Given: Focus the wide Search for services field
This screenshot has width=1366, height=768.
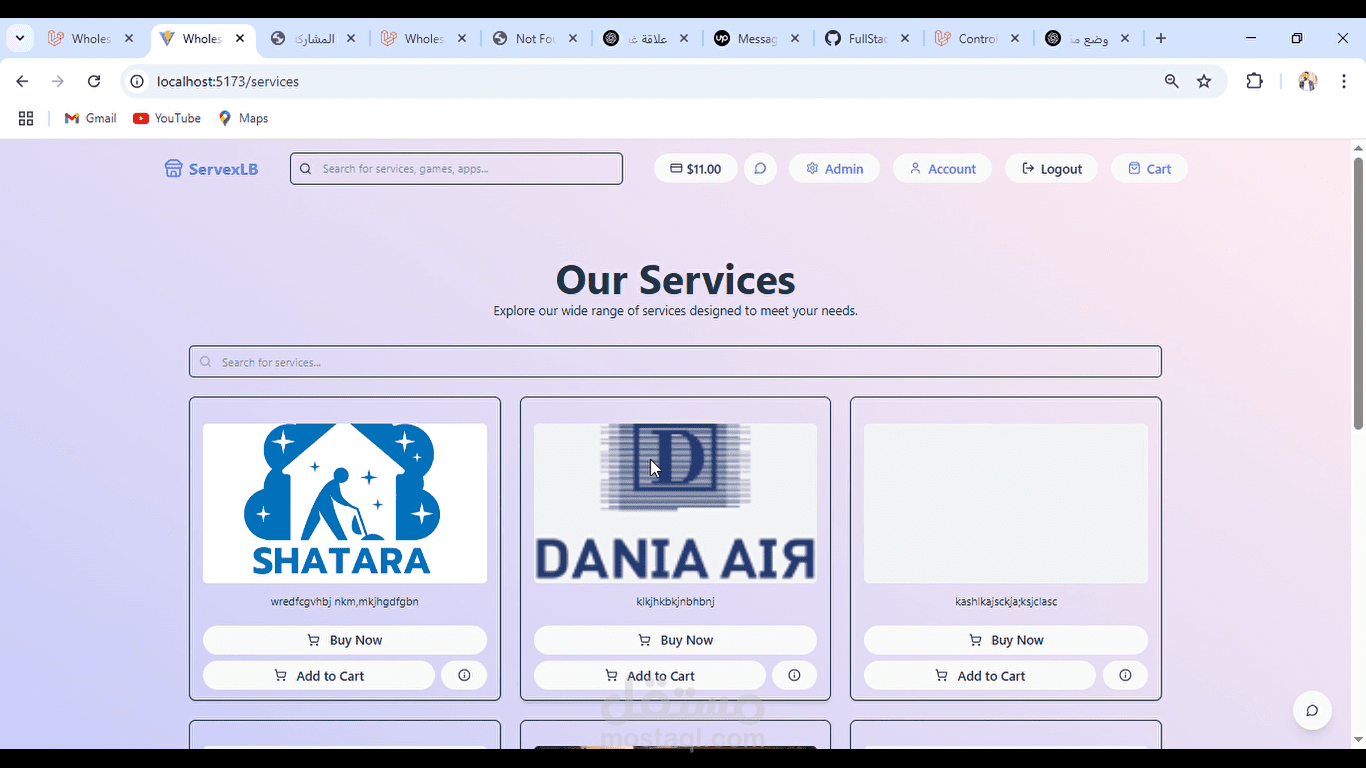Looking at the screenshot, I should pos(675,362).
